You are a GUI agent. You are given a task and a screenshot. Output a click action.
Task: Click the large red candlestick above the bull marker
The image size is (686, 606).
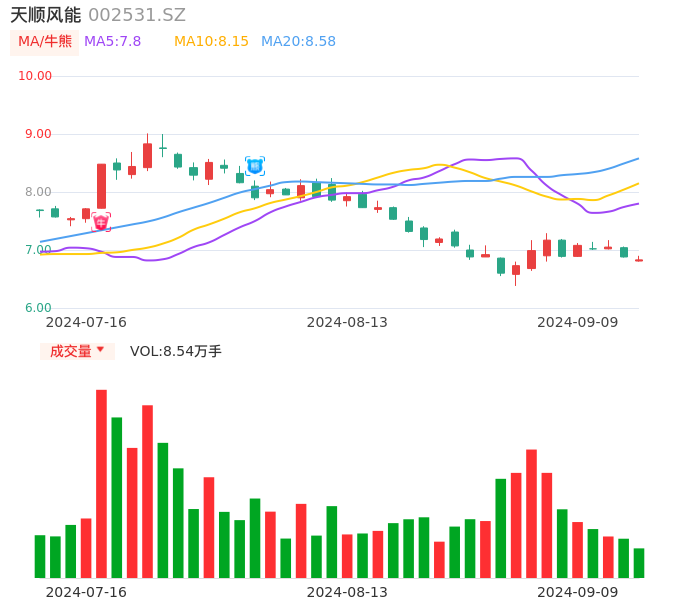click(x=102, y=186)
